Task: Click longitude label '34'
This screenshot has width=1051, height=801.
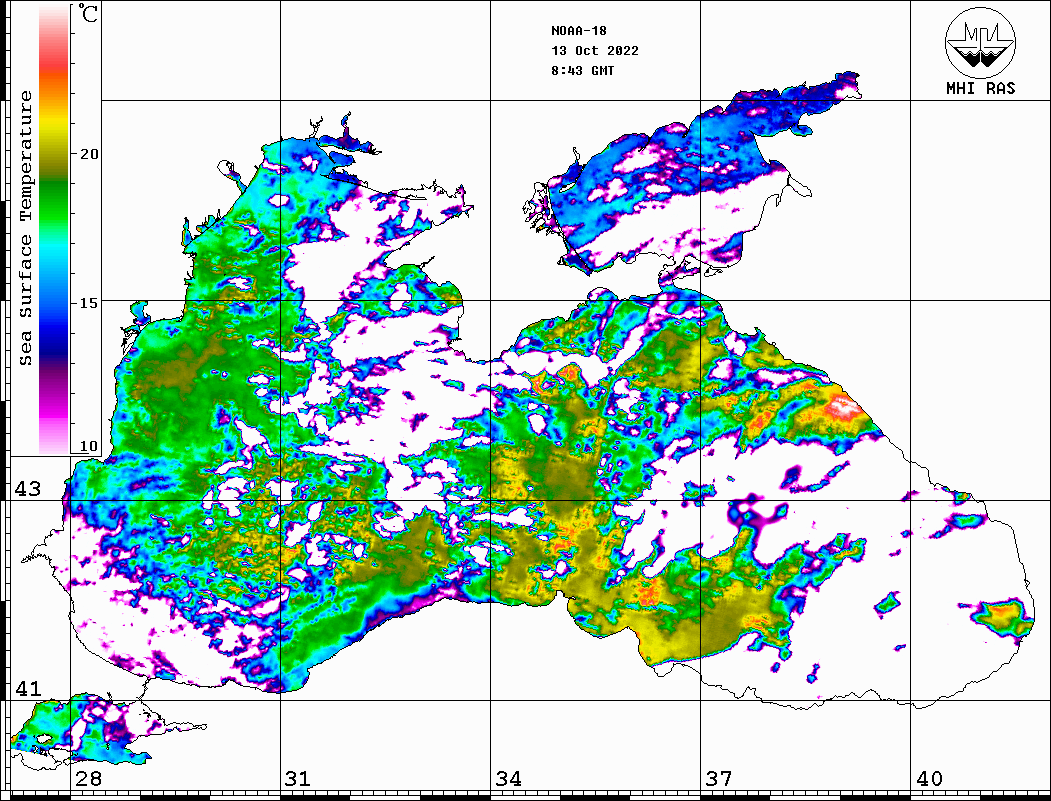Action: [x=508, y=779]
